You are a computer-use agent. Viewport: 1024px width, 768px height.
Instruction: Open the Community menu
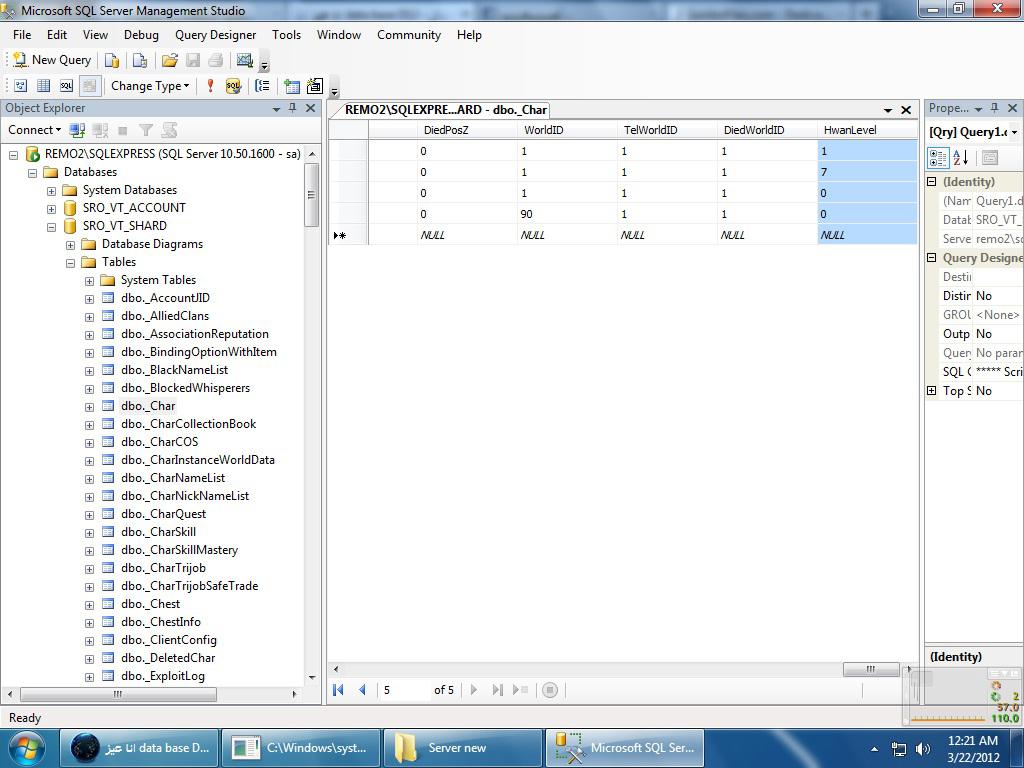pyautogui.click(x=409, y=35)
